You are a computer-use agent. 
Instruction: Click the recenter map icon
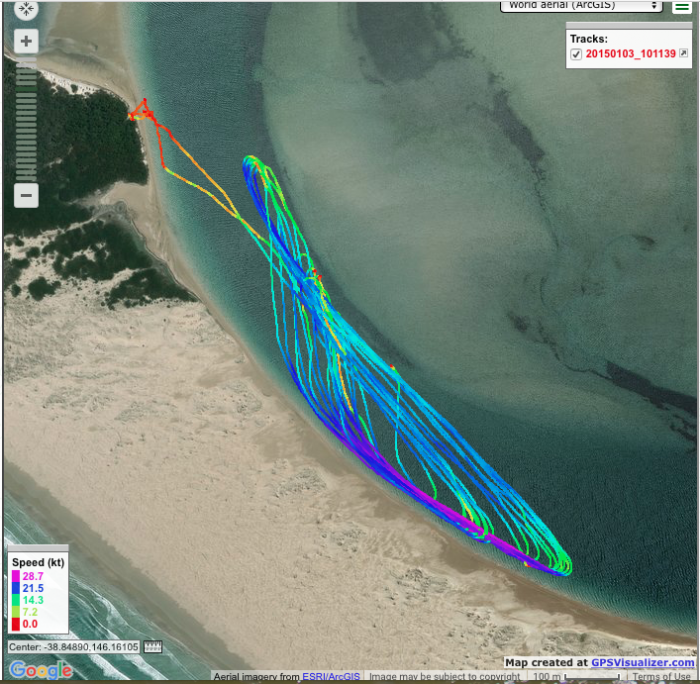pos(26,10)
